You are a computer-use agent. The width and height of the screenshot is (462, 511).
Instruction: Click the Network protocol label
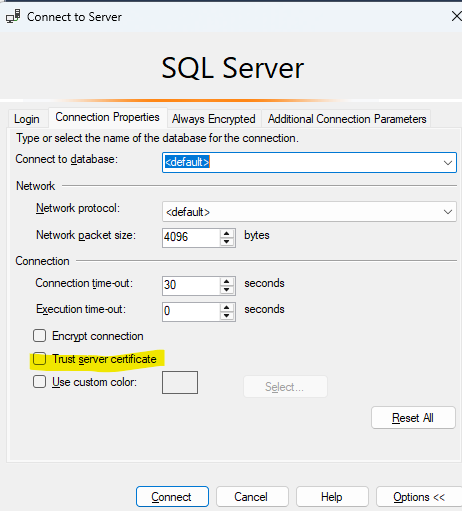tap(78, 208)
